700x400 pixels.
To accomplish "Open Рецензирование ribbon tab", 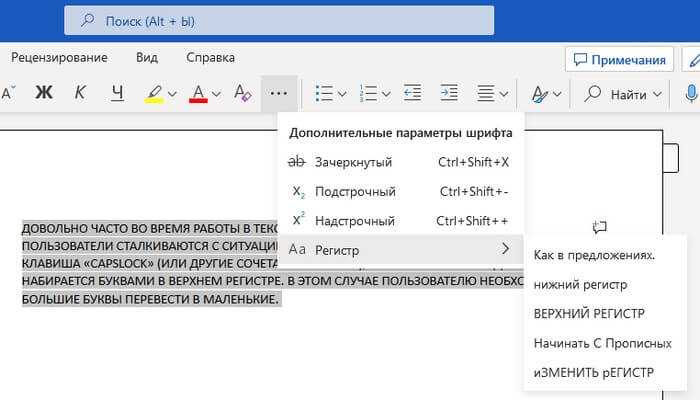I will pos(59,58).
